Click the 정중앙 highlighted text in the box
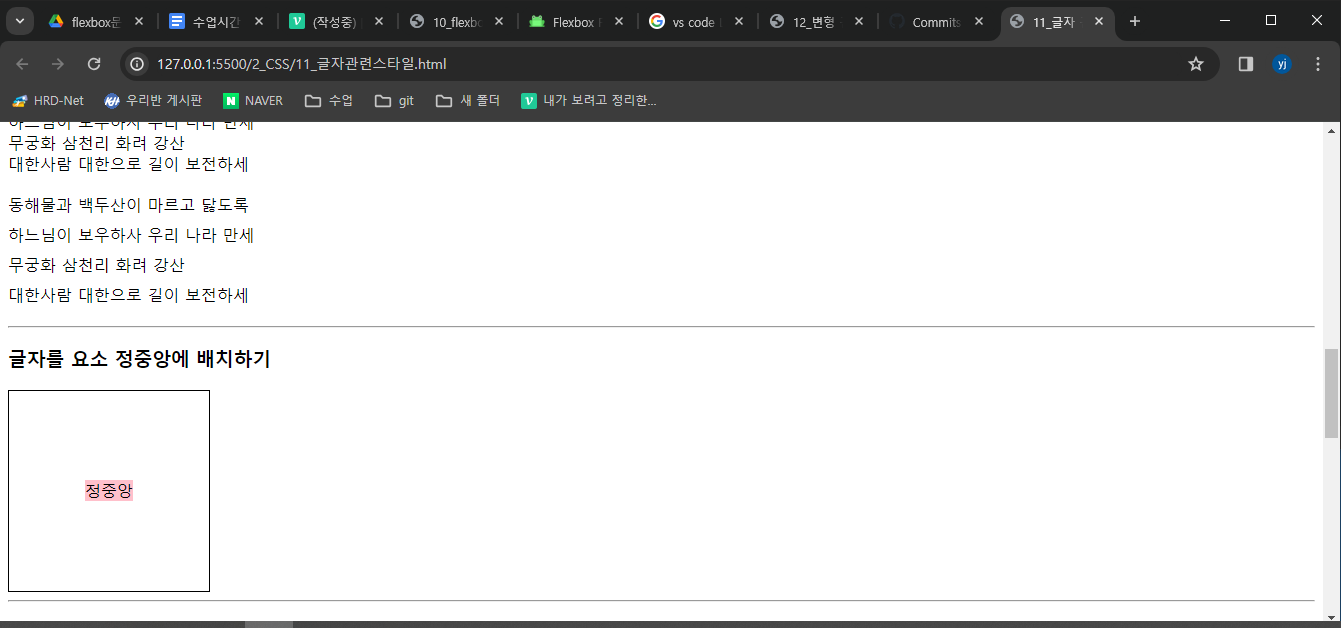This screenshot has width=1341, height=628. point(109,491)
